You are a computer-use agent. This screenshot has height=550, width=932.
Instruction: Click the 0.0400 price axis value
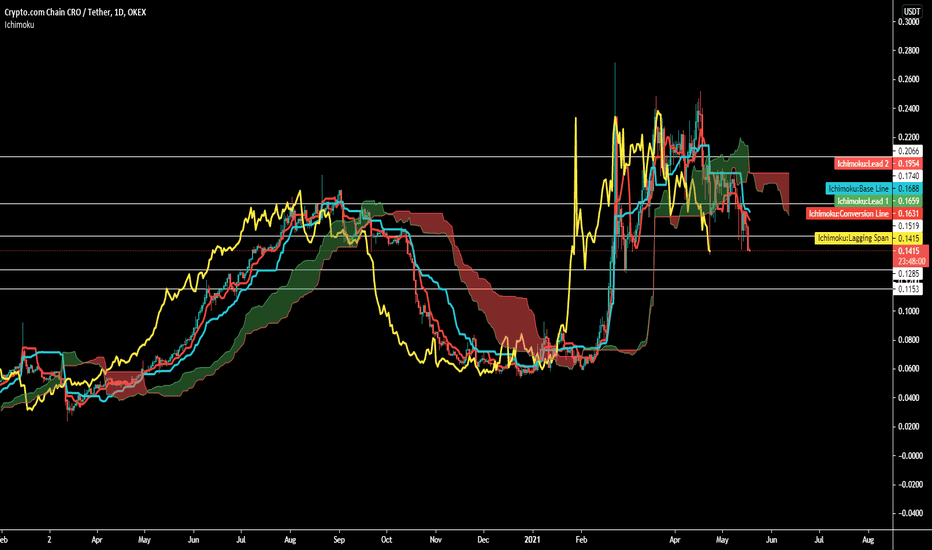point(908,398)
